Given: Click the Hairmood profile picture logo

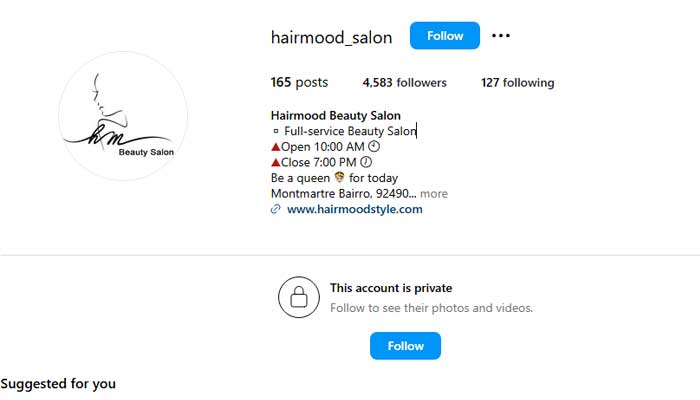Looking at the screenshot, I should coord(123,116).
